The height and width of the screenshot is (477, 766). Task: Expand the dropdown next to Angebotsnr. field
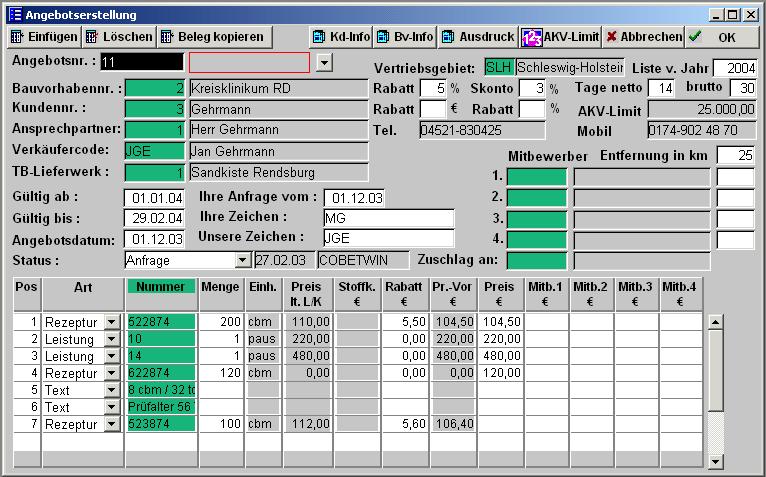click(323, 63)
